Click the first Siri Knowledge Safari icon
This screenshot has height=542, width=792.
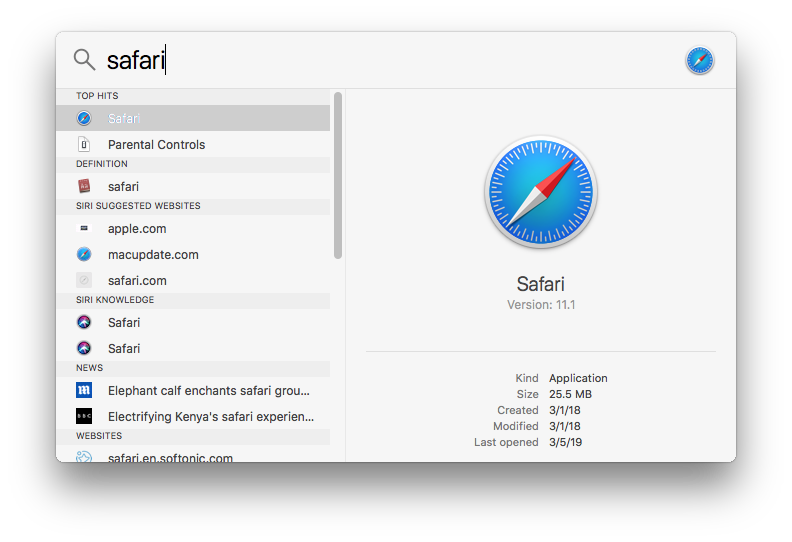(84, 323)
